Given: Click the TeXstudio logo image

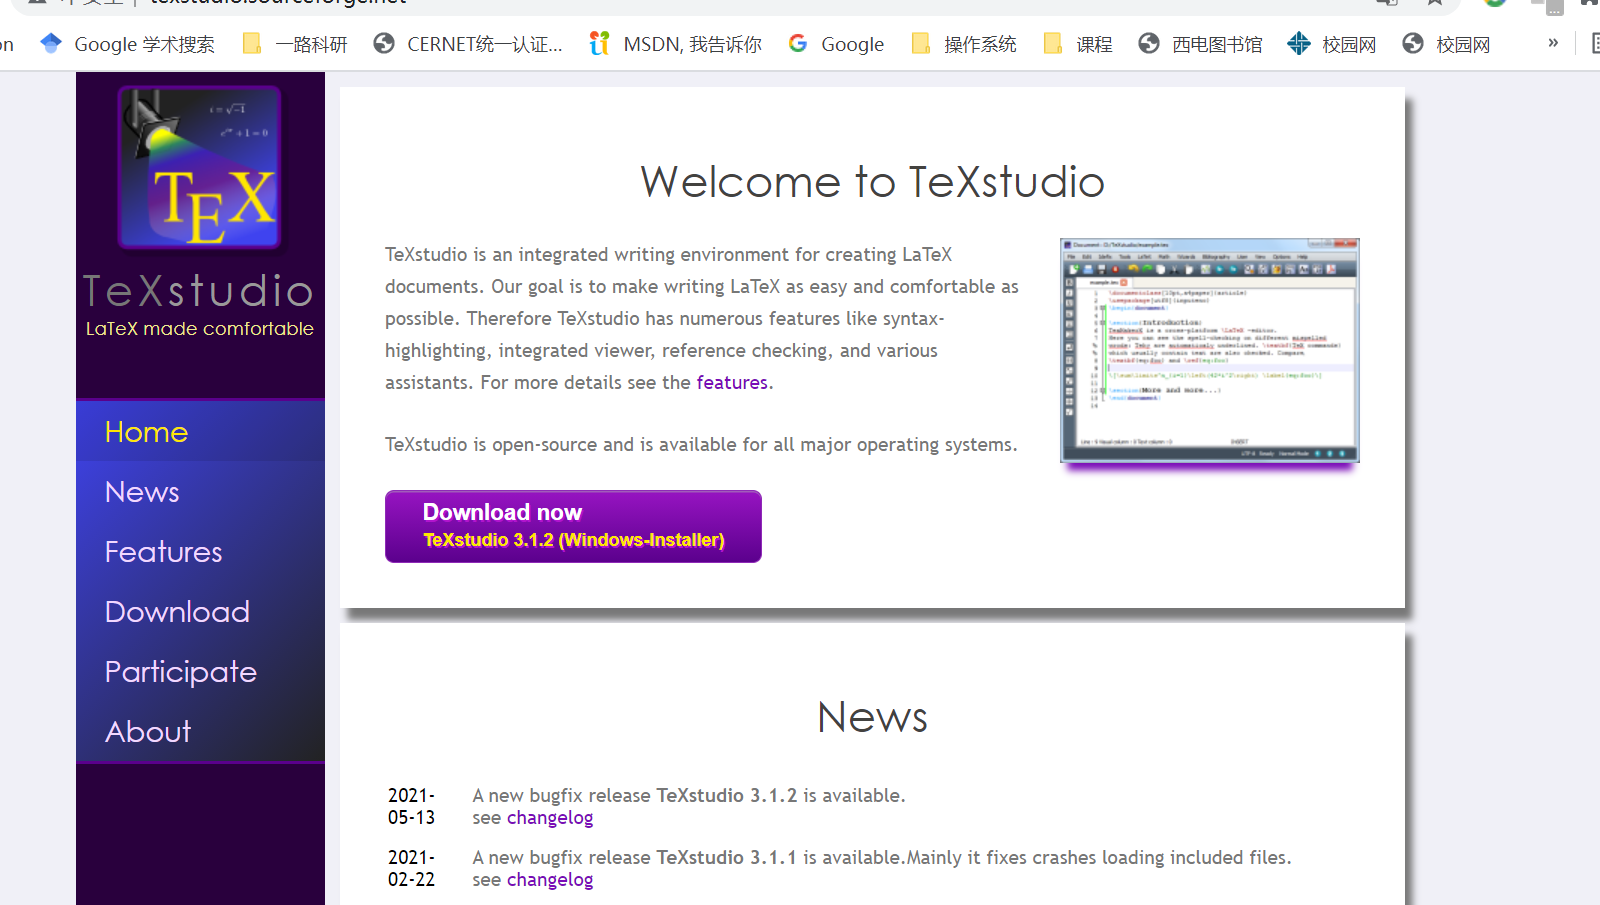Looking at the screenshot, I should [200, 167].
